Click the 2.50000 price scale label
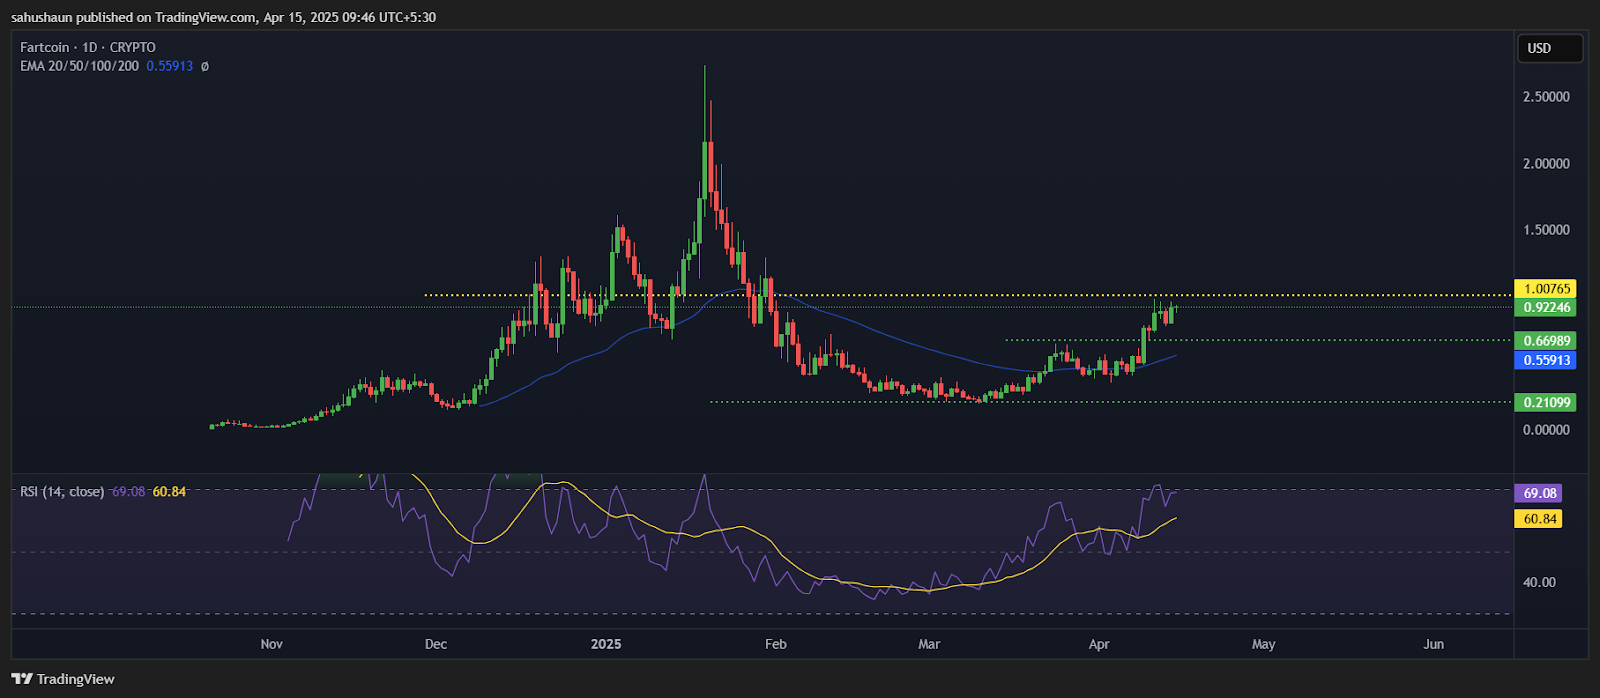 click(x=1546, y=97)
